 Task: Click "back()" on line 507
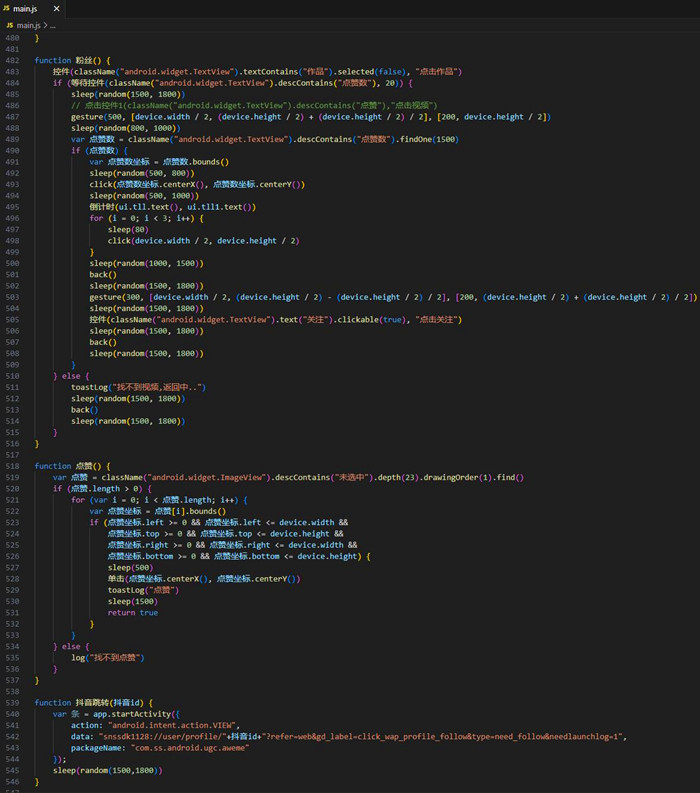click(103, 342)
